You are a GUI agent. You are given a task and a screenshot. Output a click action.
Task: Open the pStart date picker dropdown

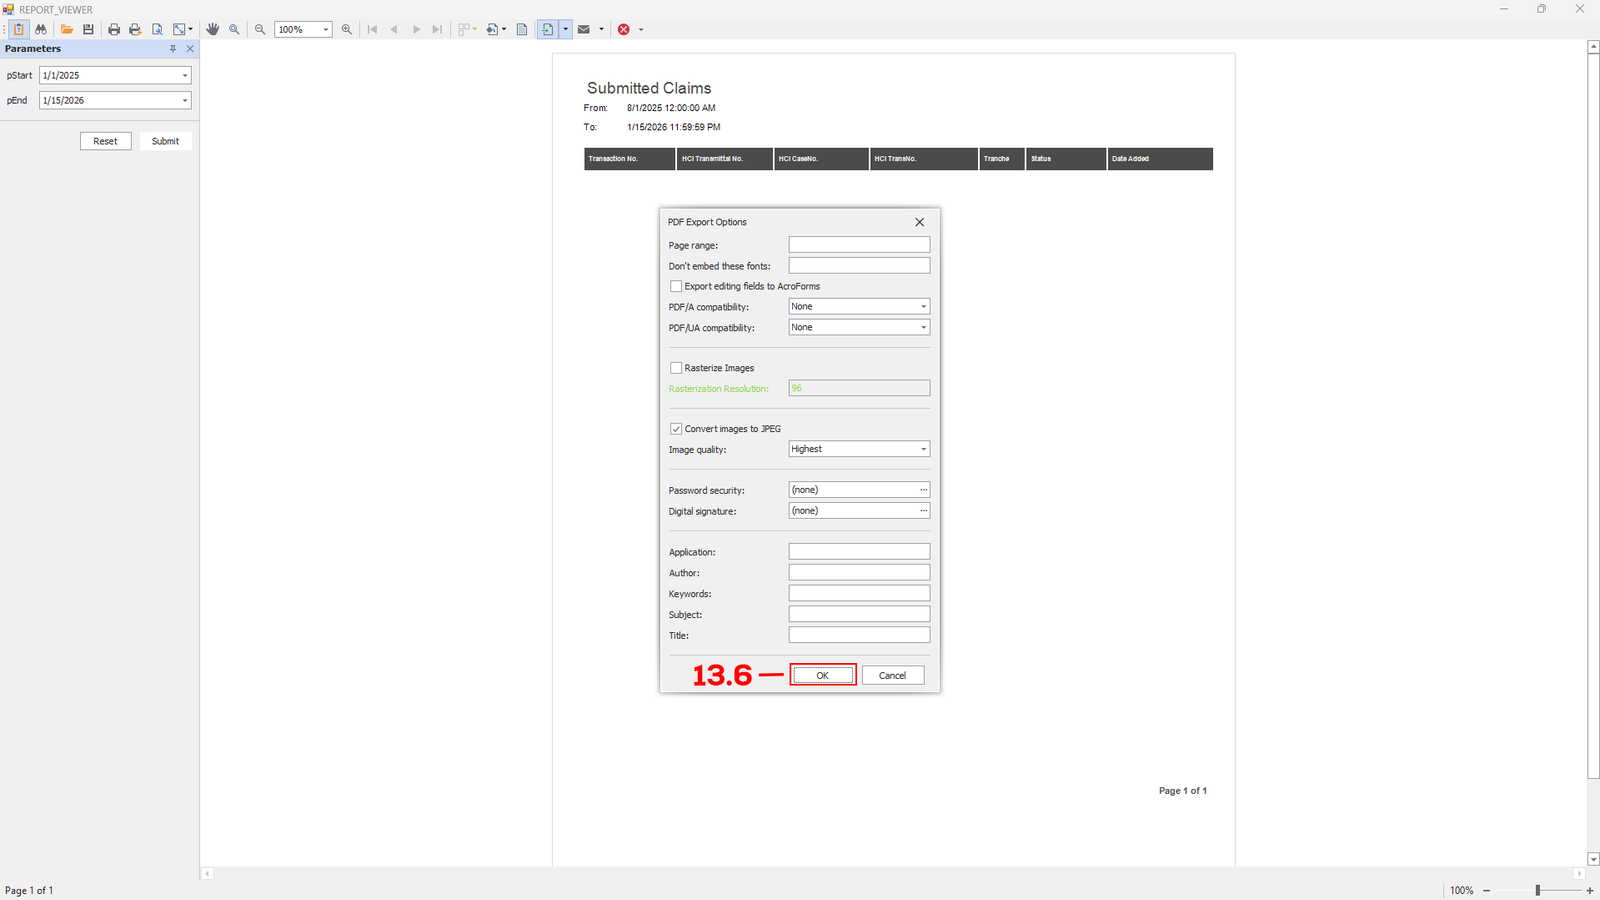pos(185,76)
